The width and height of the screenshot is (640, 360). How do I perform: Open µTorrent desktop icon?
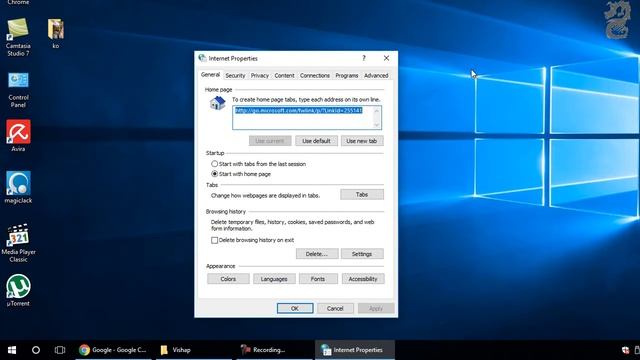(x=18, y=290)
